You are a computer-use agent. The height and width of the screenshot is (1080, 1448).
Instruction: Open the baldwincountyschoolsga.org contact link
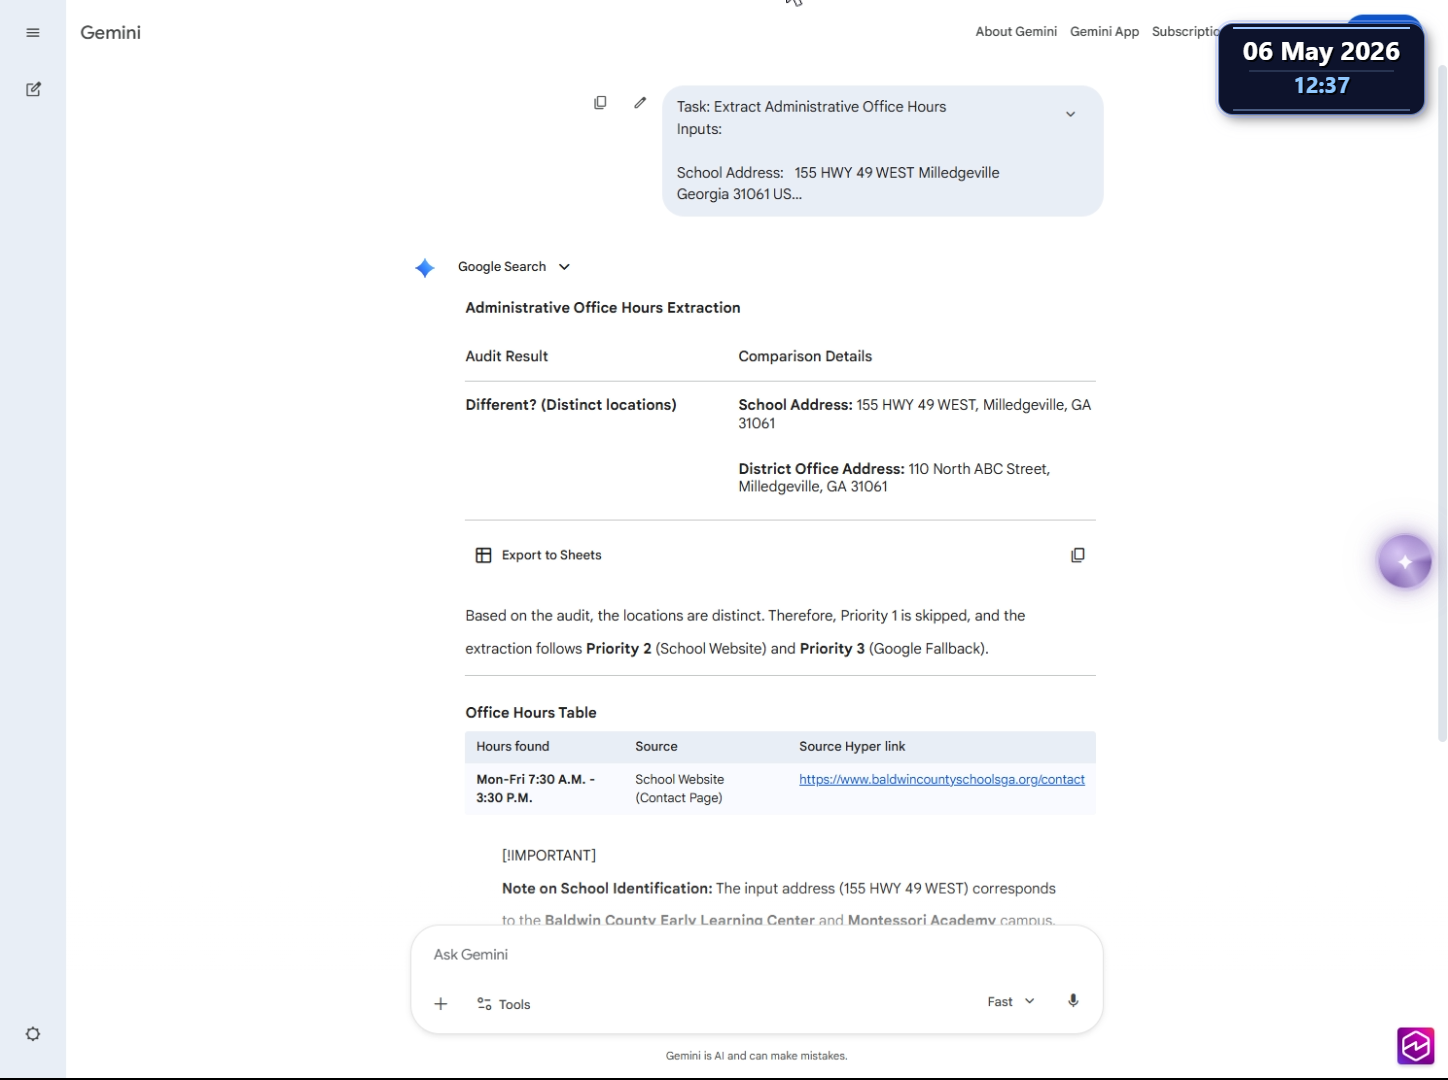coord(942,779)
